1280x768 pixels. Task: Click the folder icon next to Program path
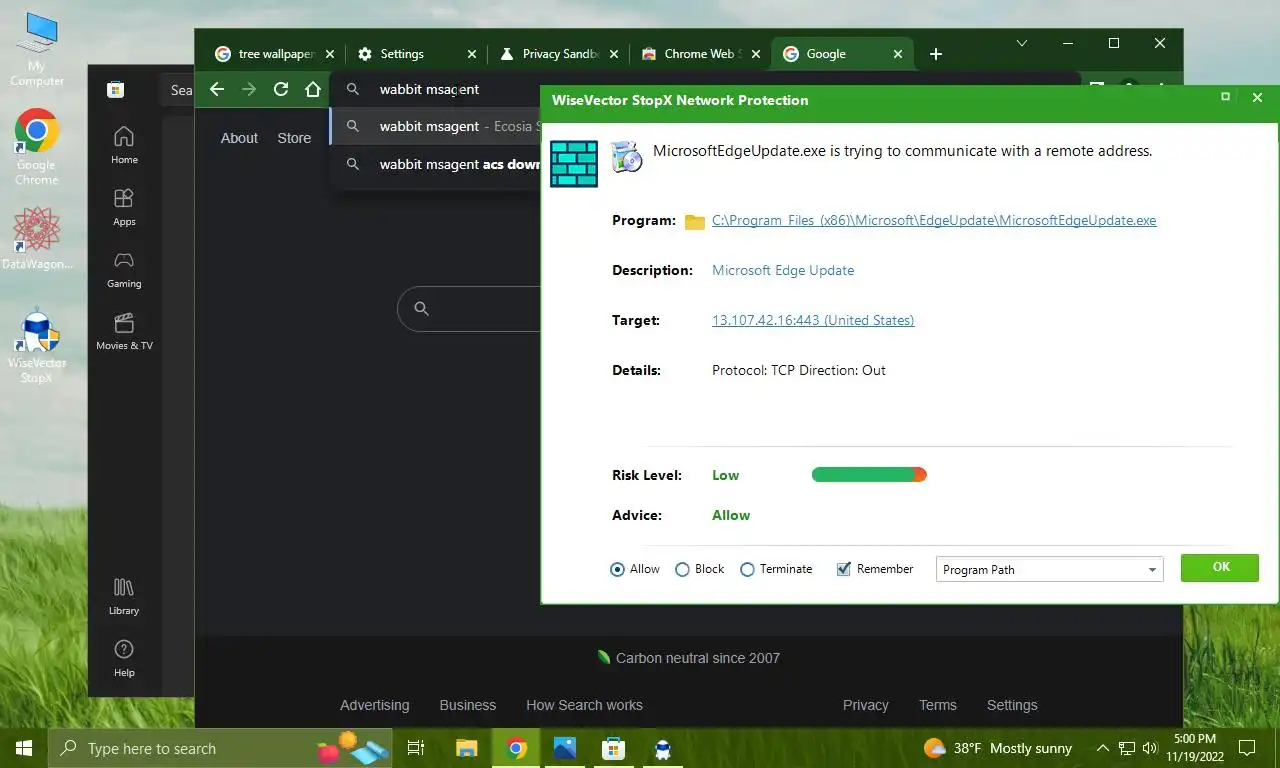coord(695,222)
